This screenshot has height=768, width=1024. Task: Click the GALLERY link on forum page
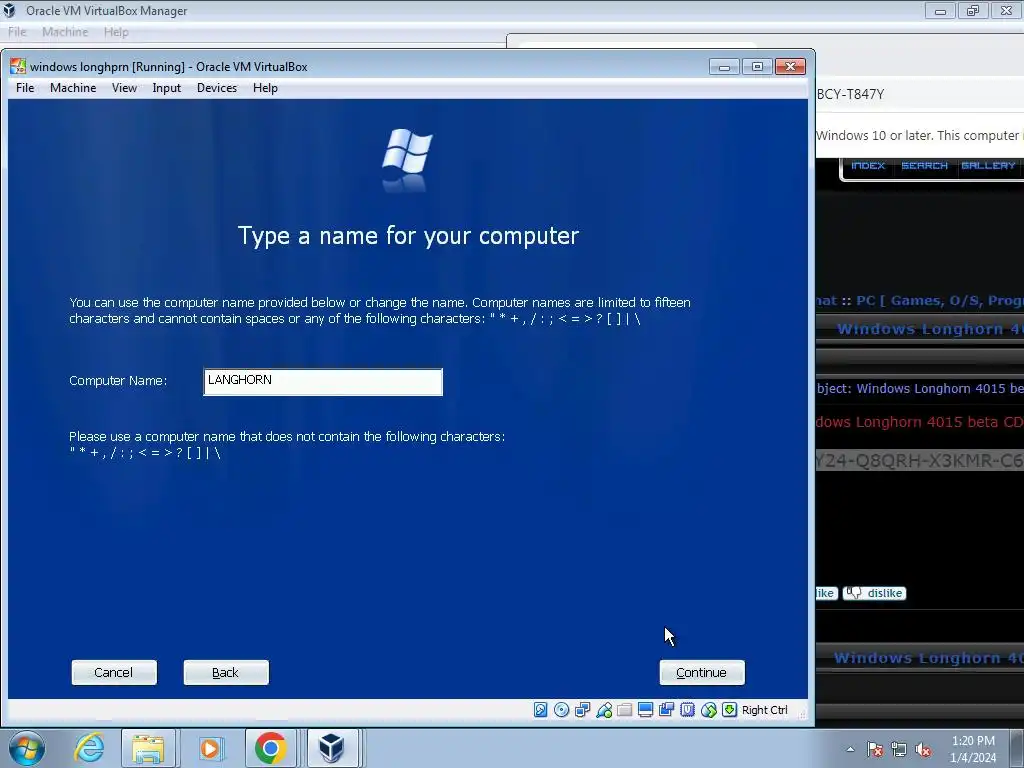988,165
